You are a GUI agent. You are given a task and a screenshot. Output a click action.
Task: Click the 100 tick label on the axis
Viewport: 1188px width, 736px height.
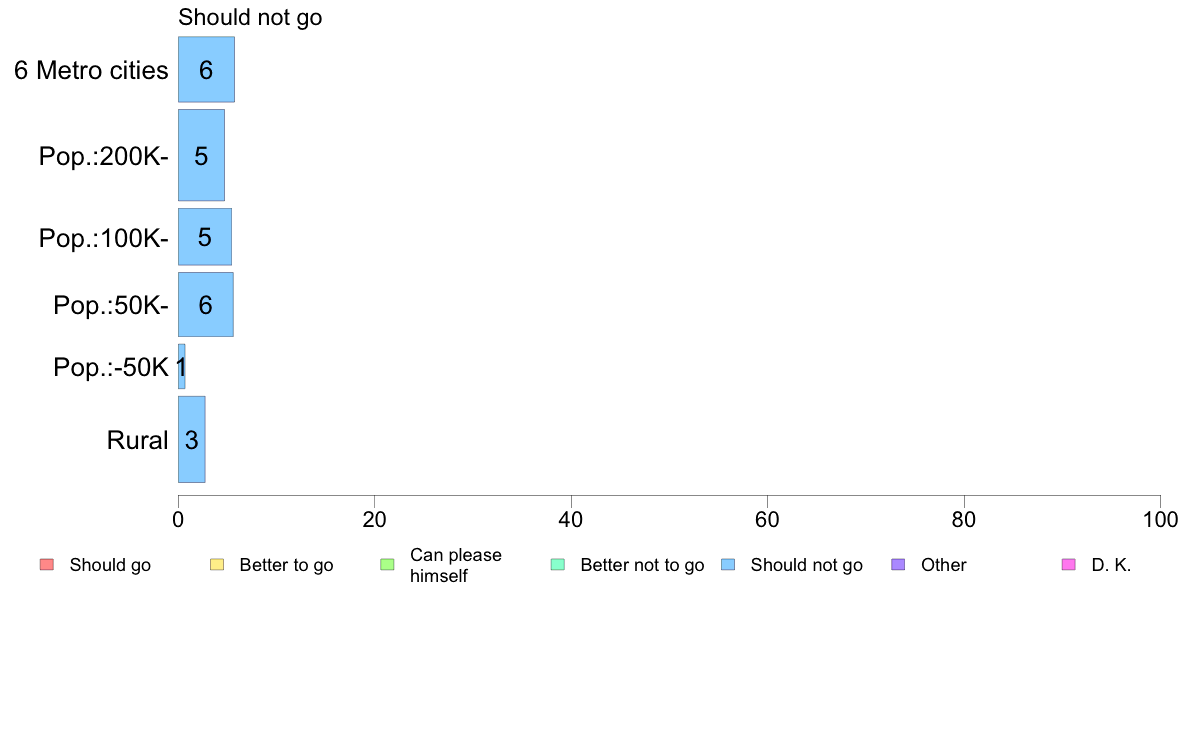[x=1160, y=519]
